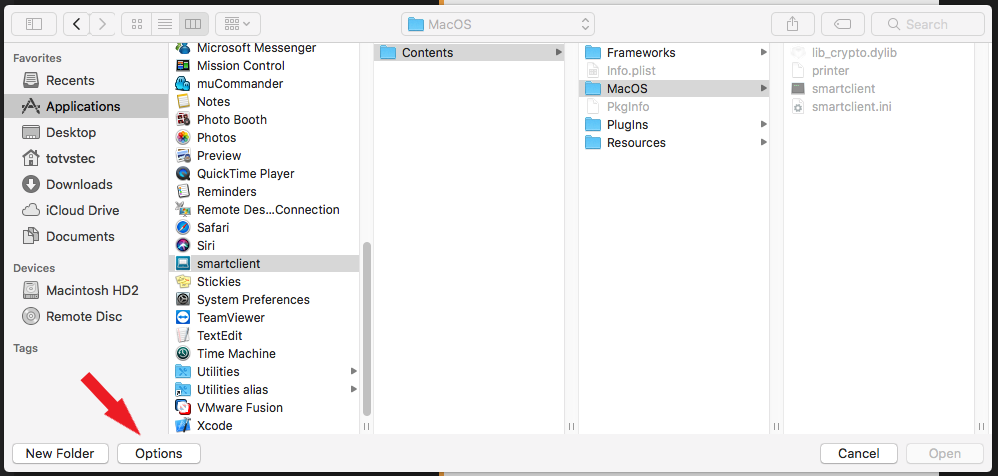998x476 pixels.
Task: Select the Mission Control app icon
Action: tap(183, 66)
